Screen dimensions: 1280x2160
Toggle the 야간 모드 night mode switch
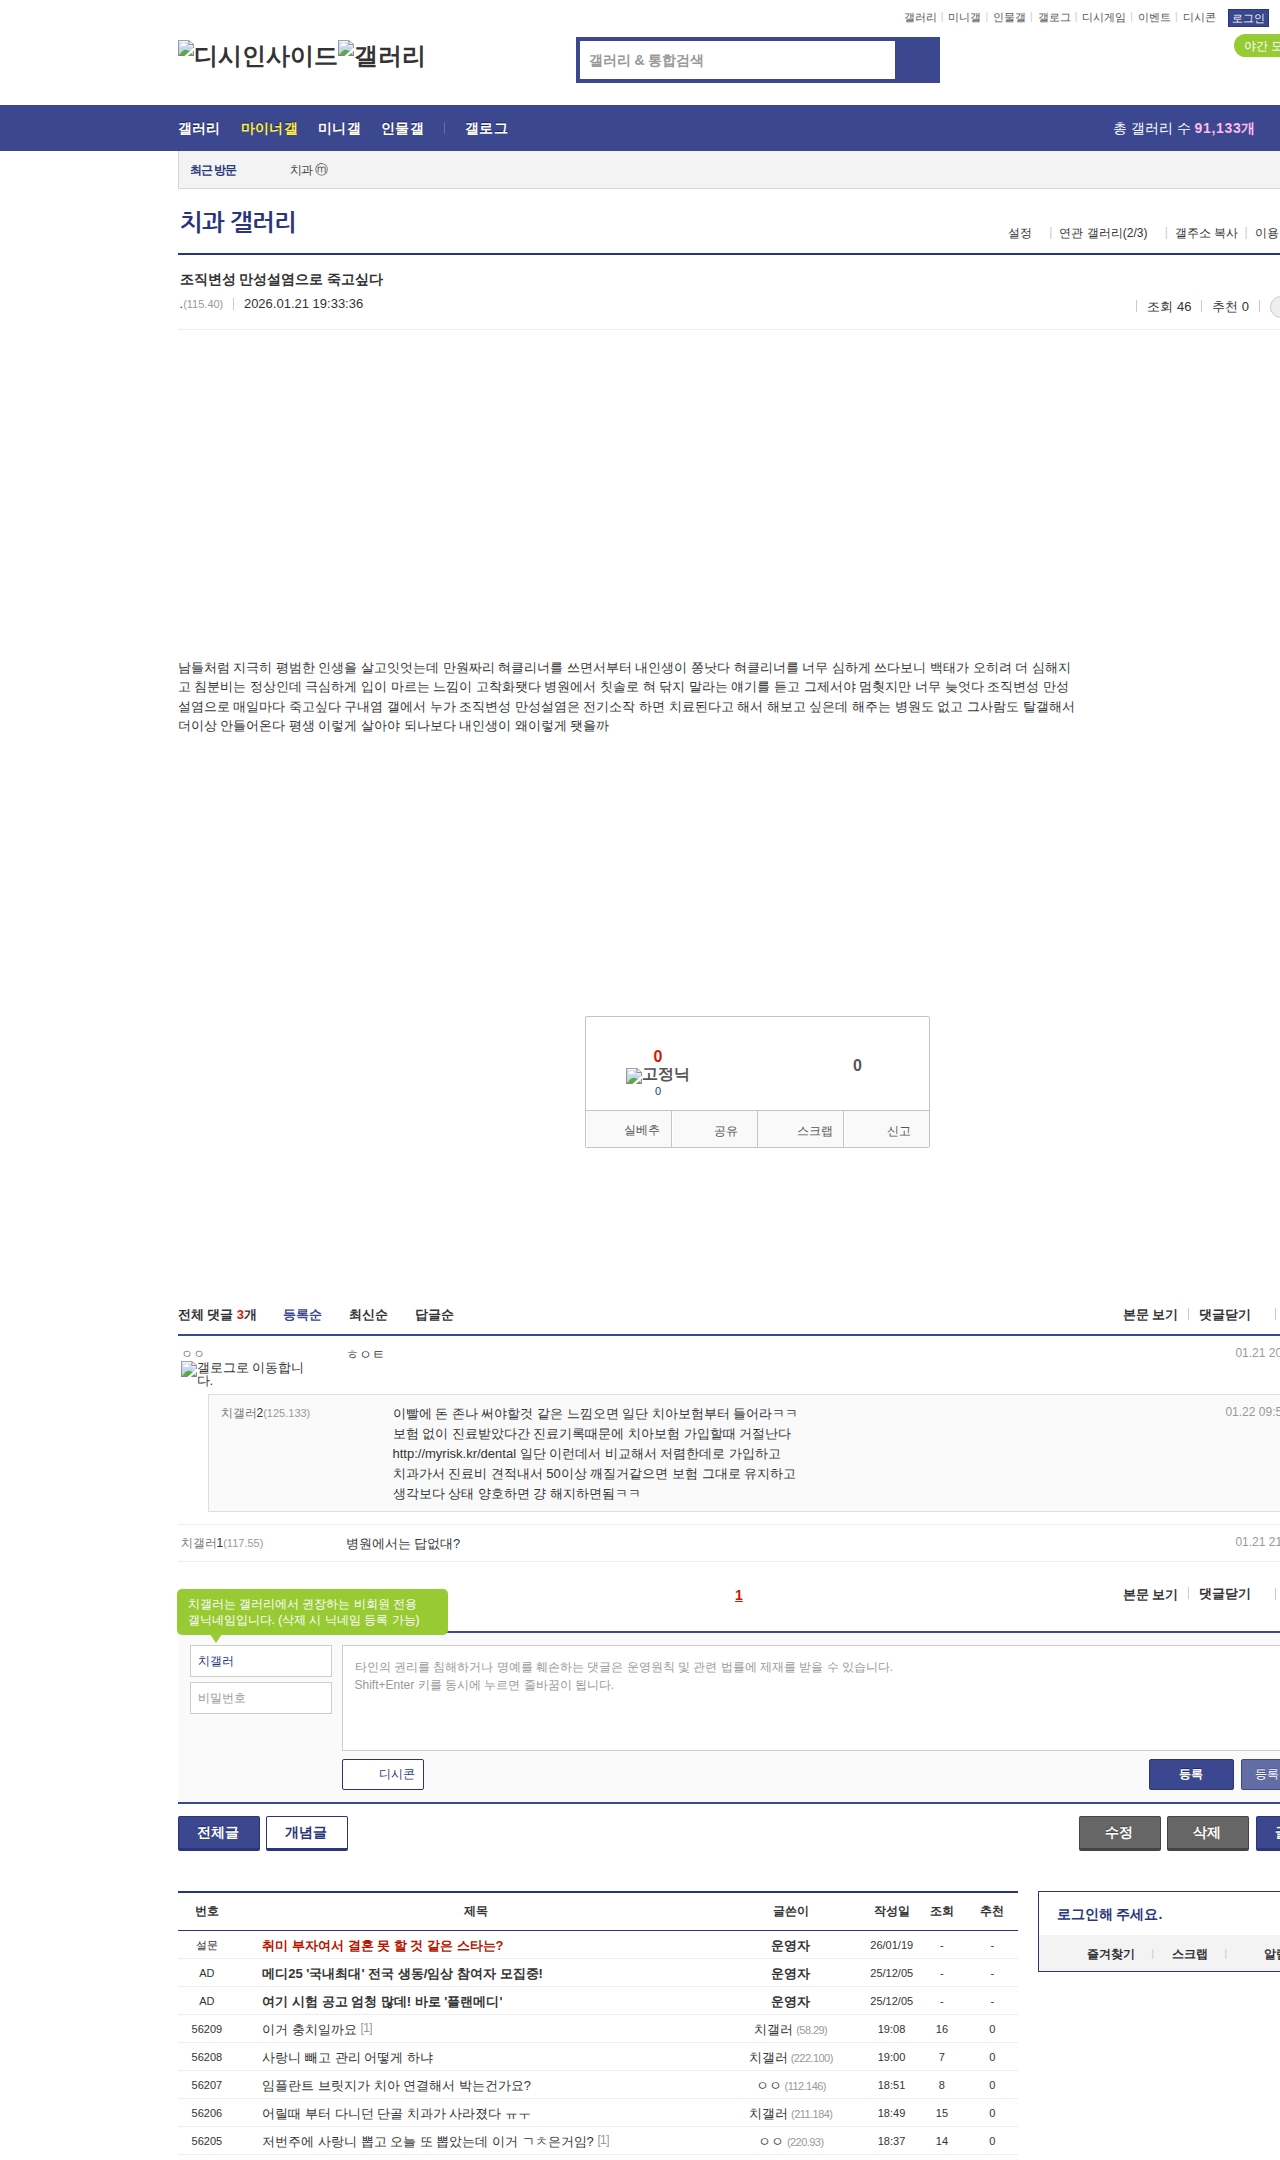point(1258,46)
